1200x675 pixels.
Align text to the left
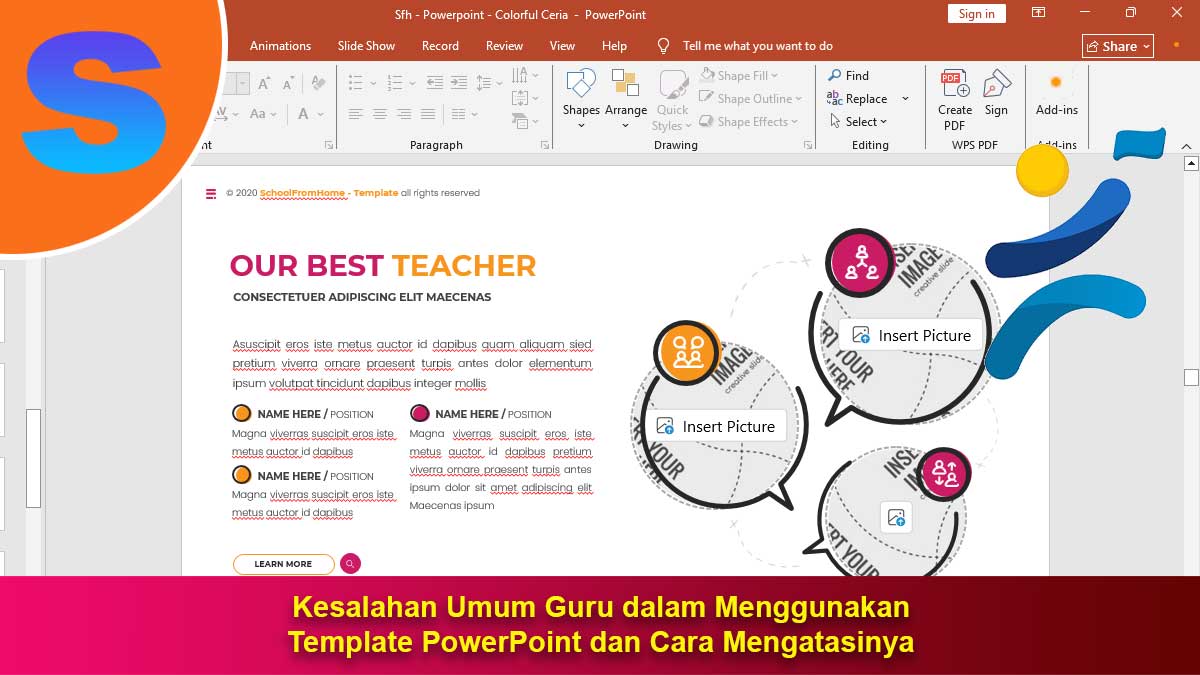(x=355, y=114)
